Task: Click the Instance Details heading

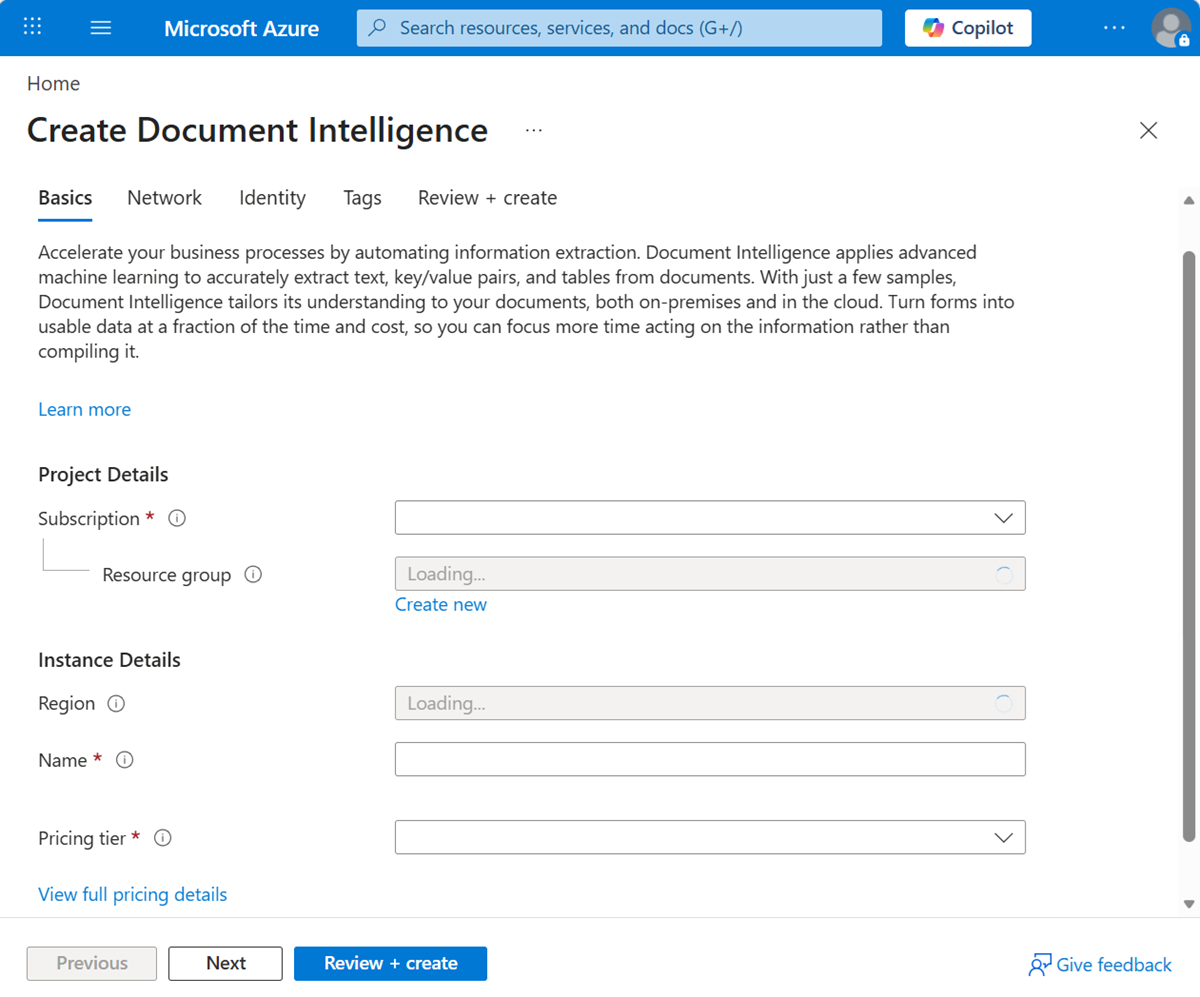Action: [109, 660]
